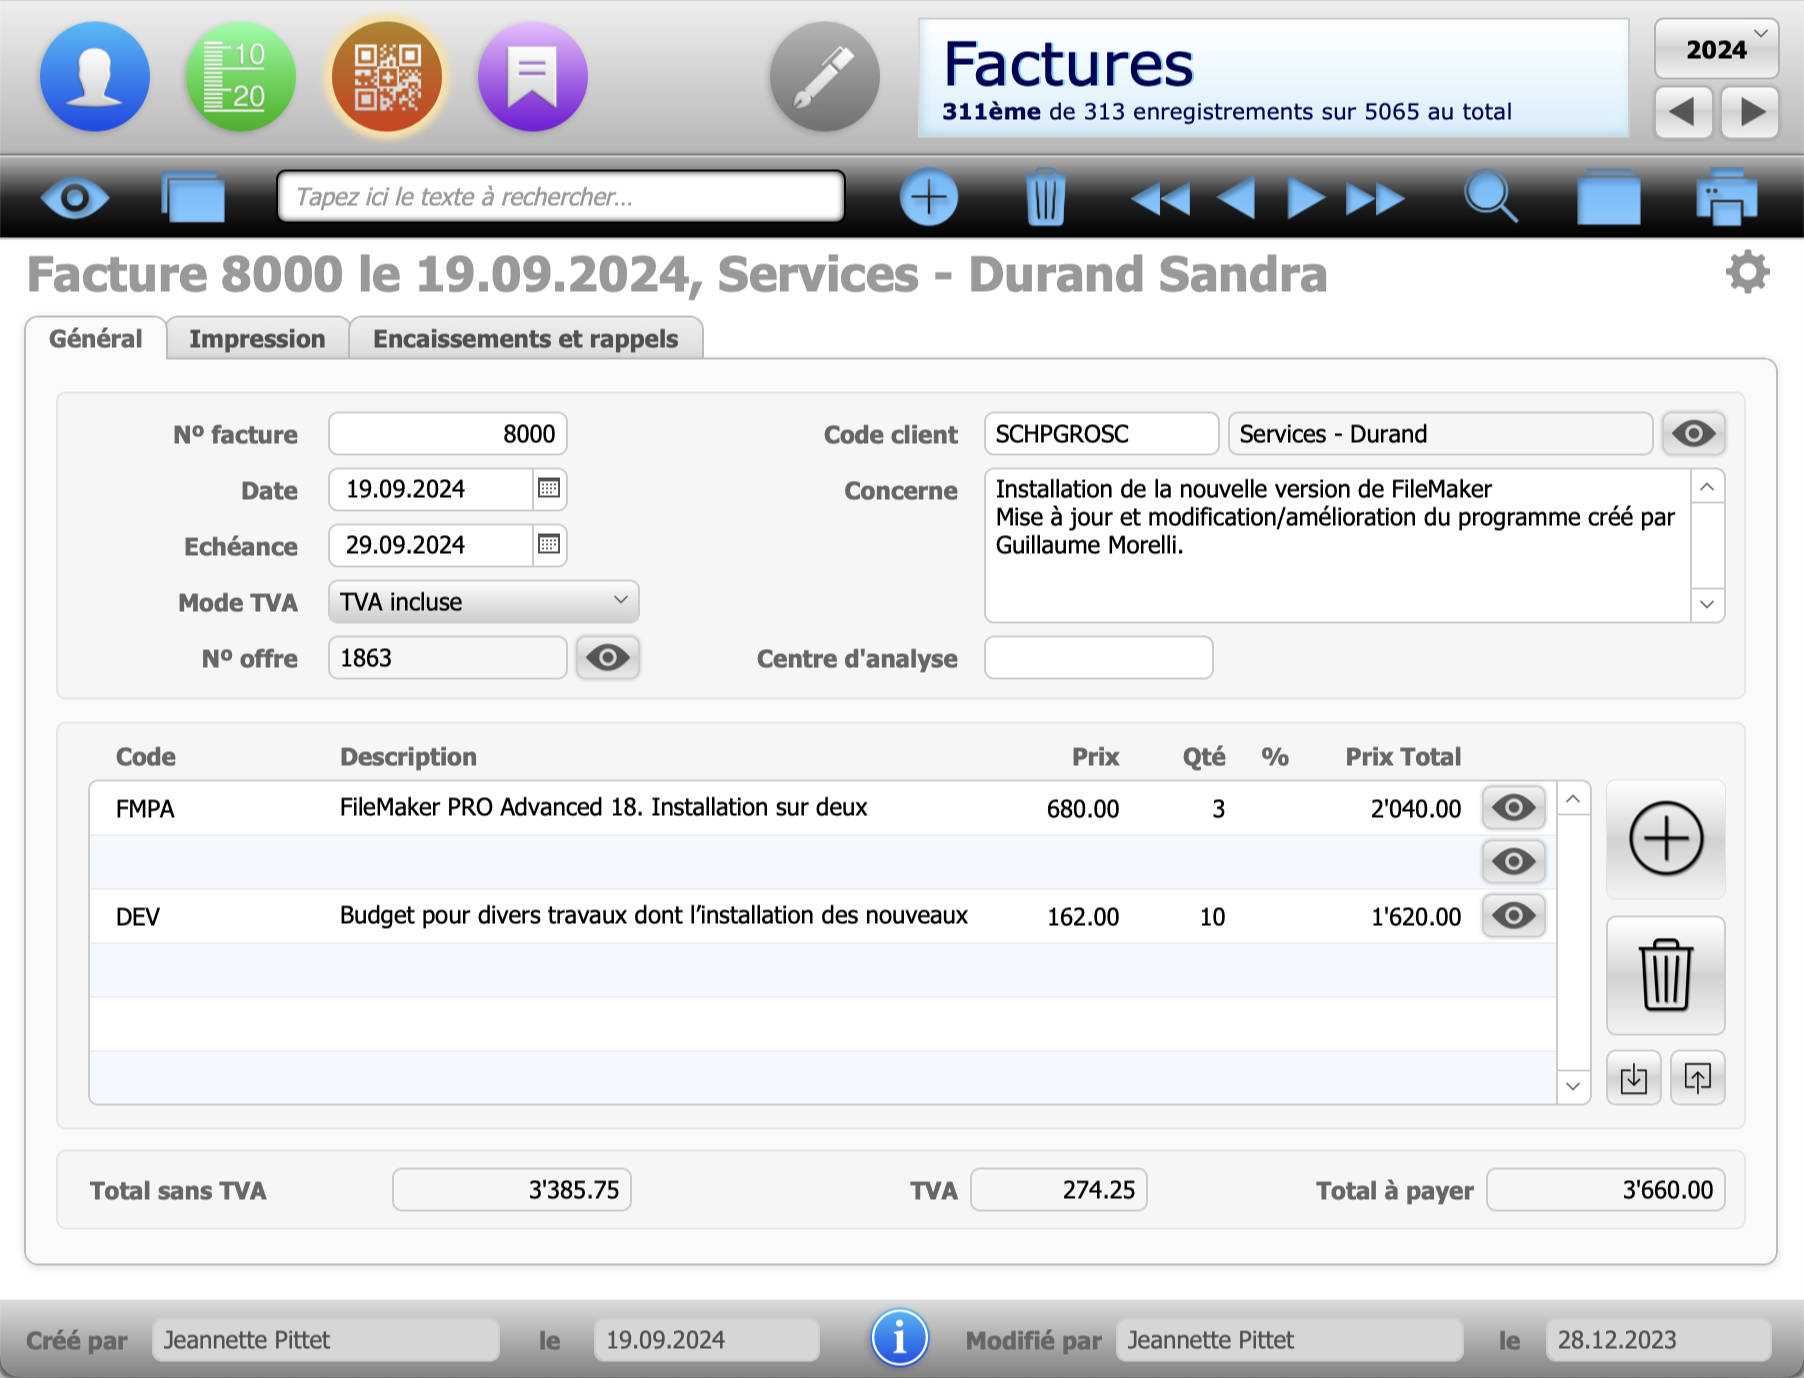The height and width of the screenshot is (1378, 1804).
Task: Add a new line item with plus button
Action: (1665, 840)
